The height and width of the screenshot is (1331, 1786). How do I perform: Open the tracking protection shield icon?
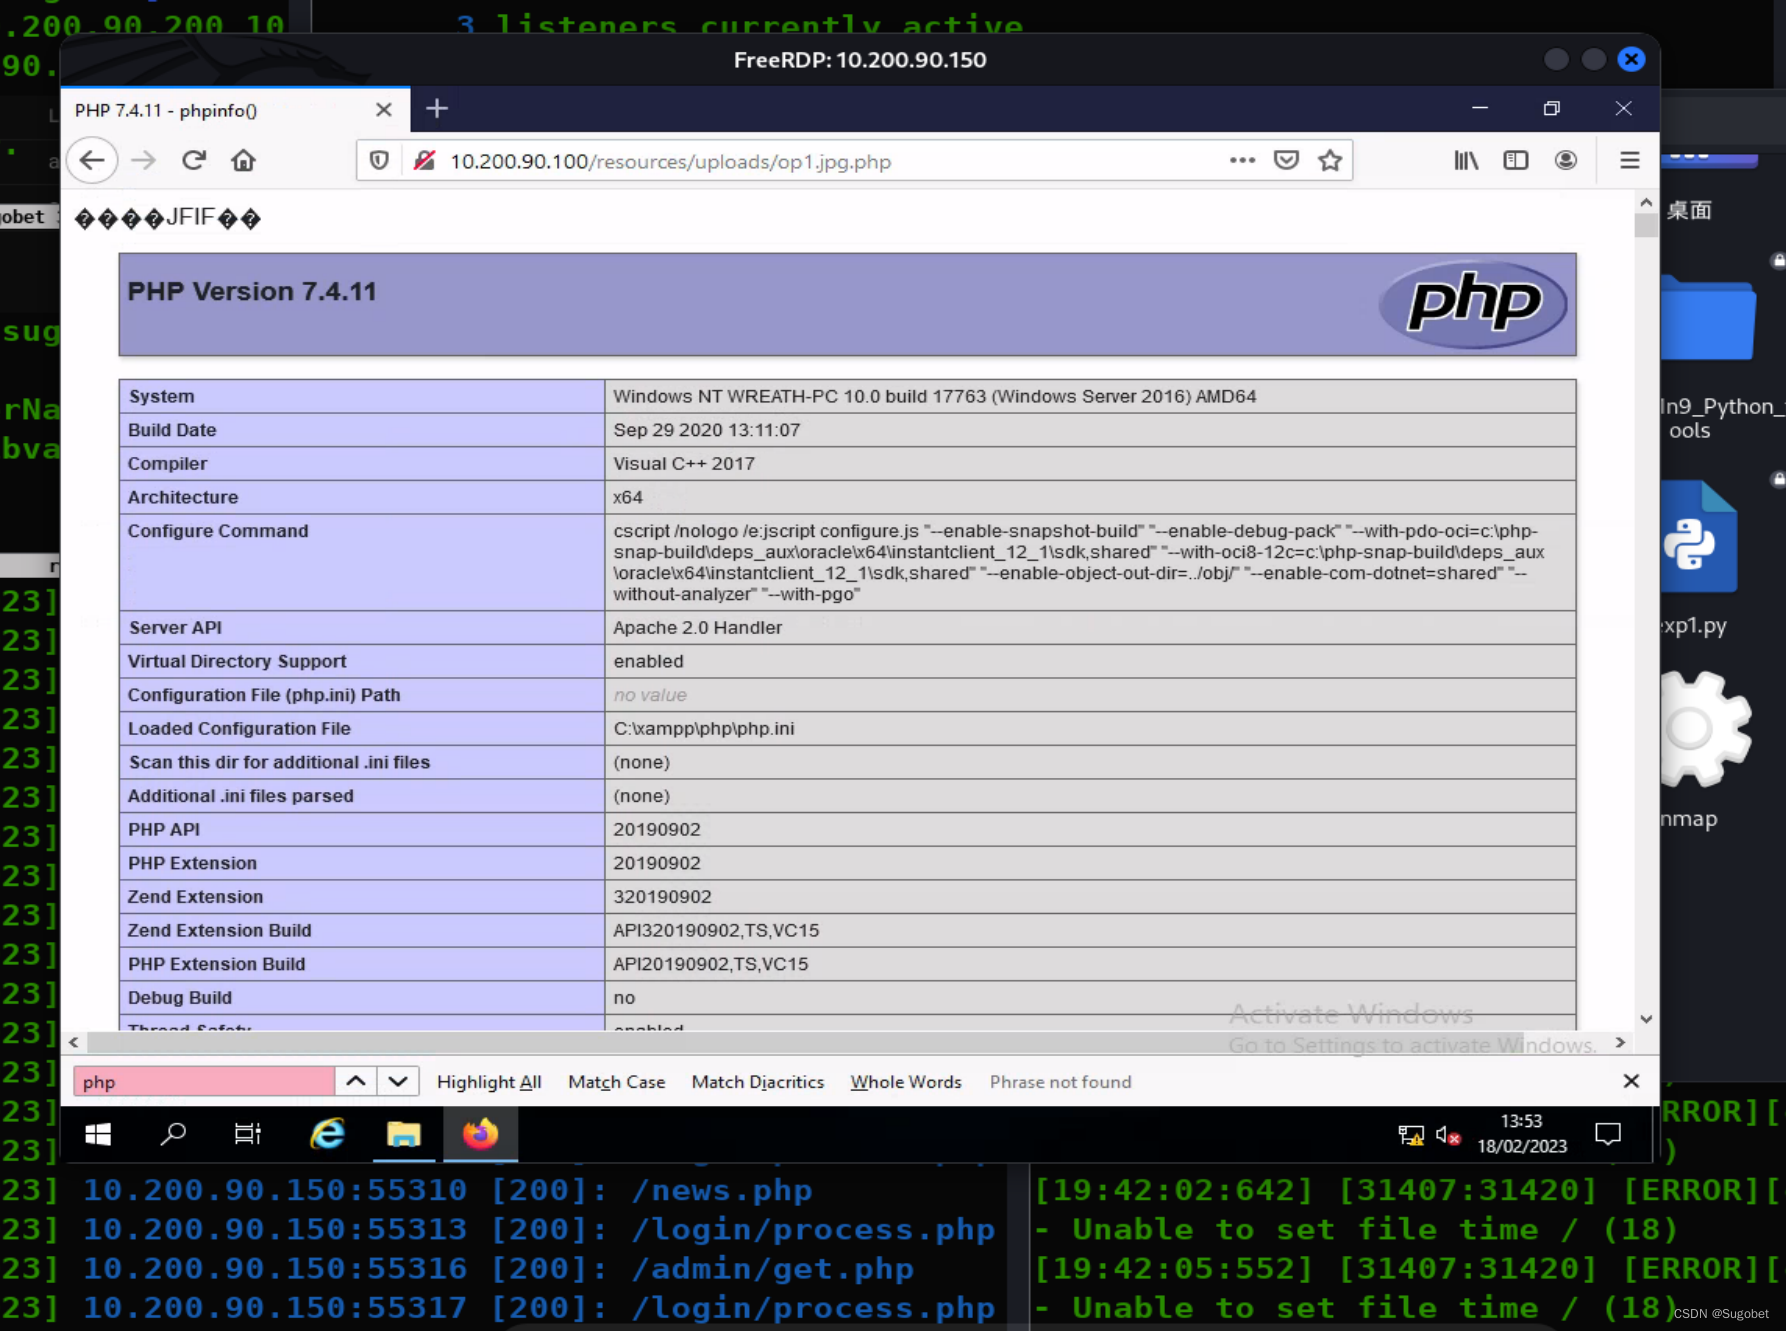click(x=379, y=161)
